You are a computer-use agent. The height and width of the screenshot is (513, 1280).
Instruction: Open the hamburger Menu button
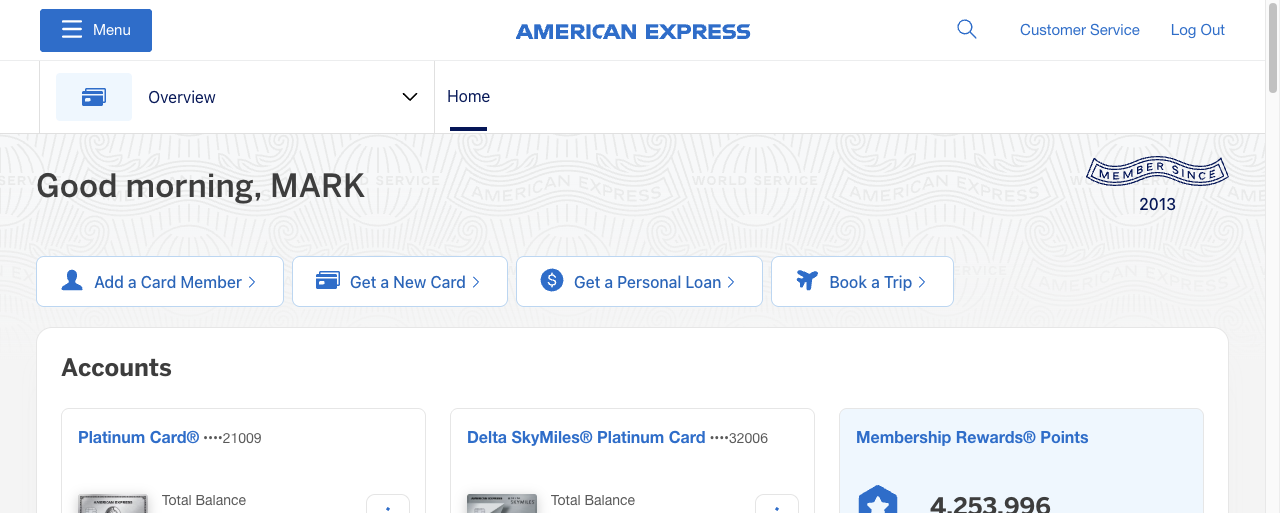tap(96, 30)
